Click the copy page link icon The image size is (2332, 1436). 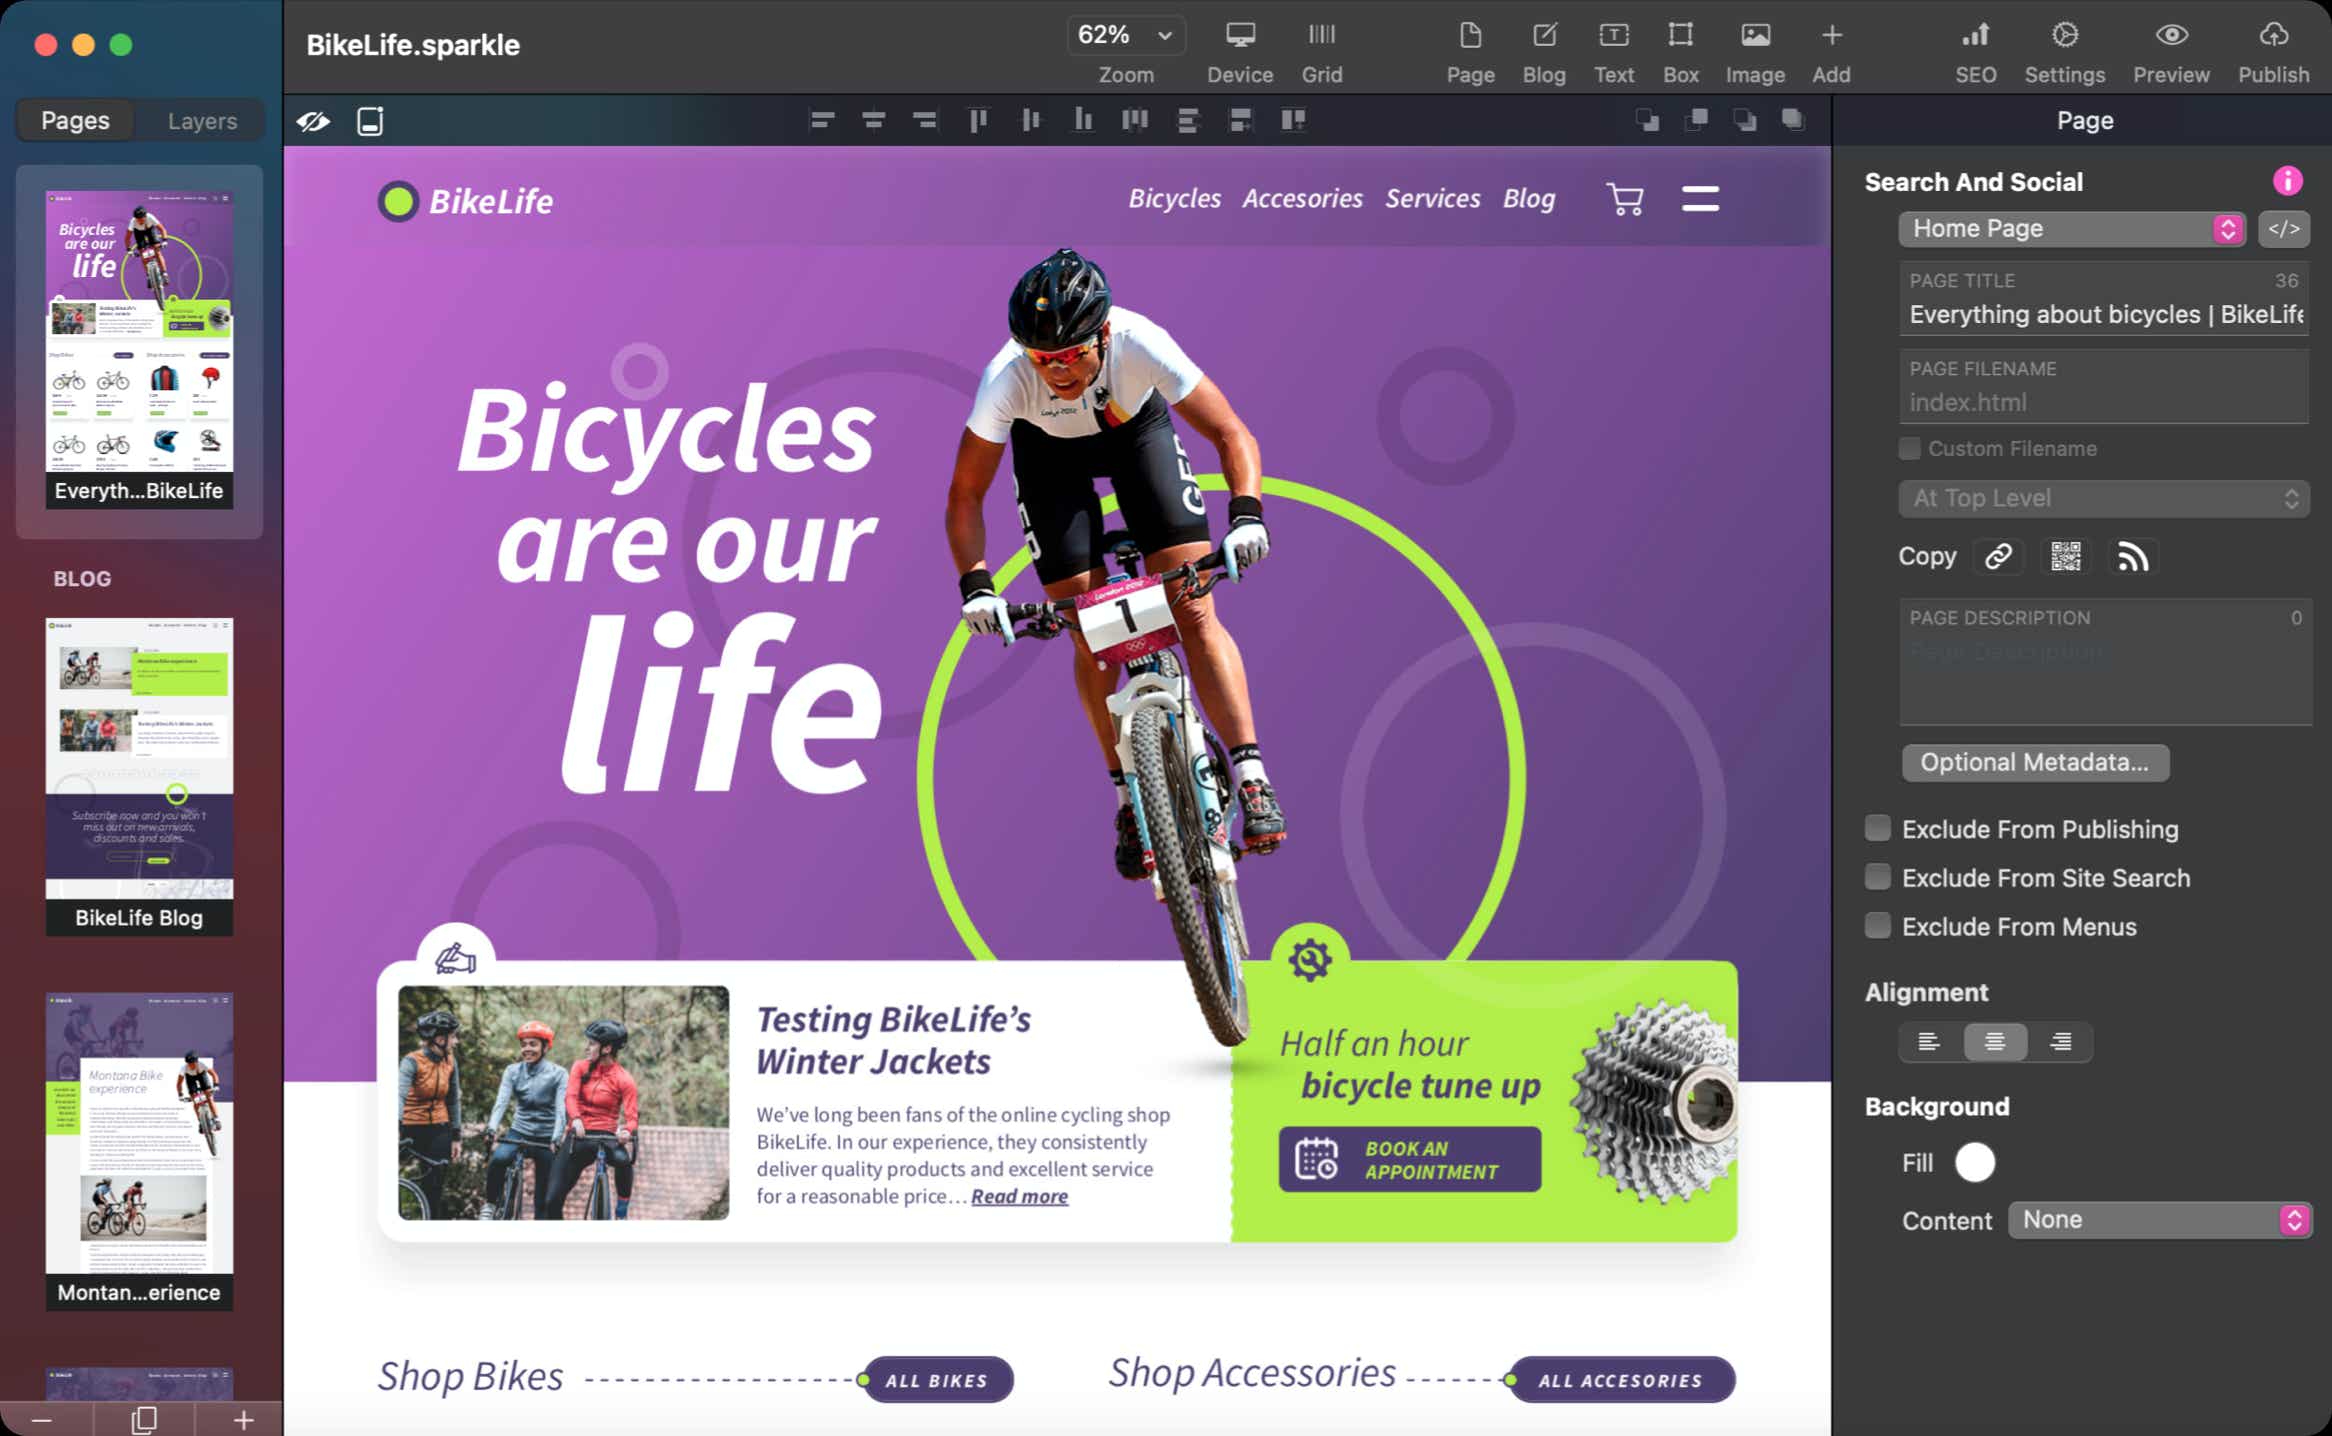[1998, 556]
